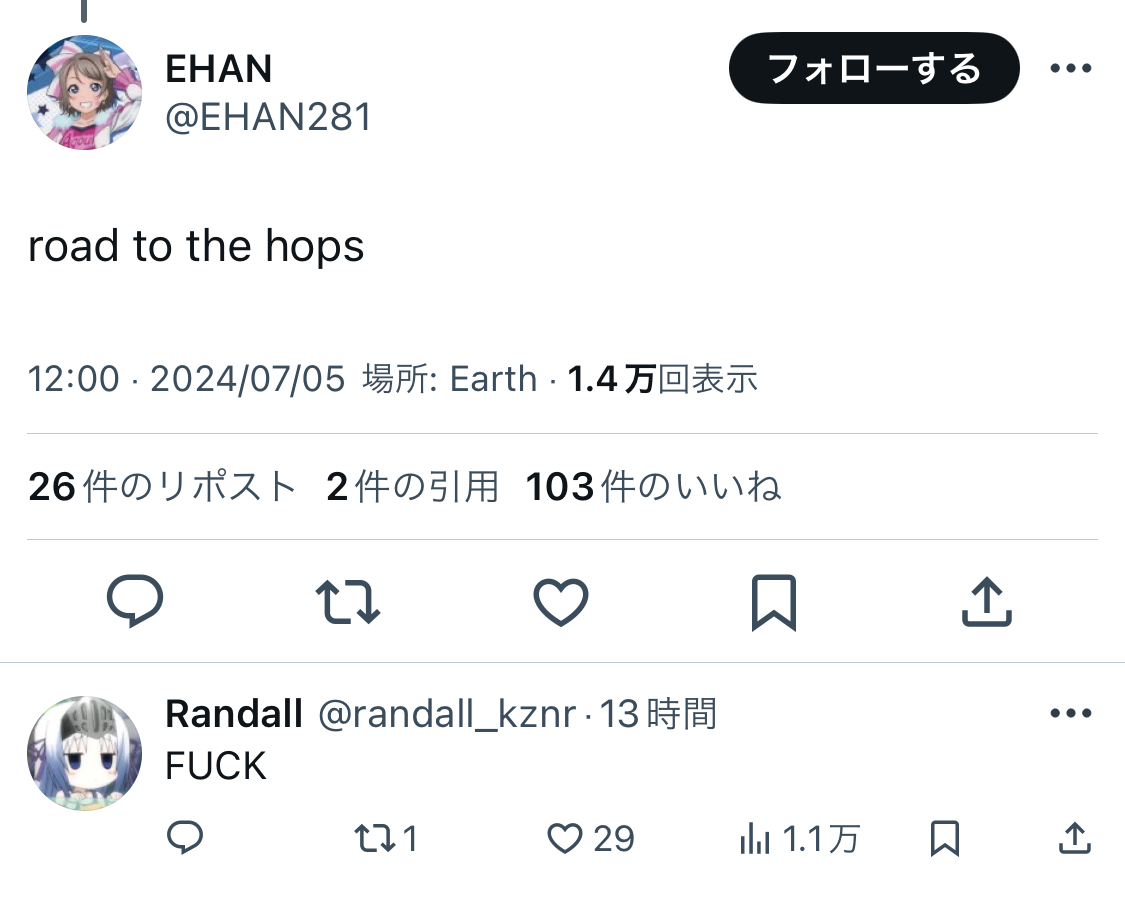The image size is (1125, 902).
Task: Reply to Randall's comment
Action: click(184, 838)
